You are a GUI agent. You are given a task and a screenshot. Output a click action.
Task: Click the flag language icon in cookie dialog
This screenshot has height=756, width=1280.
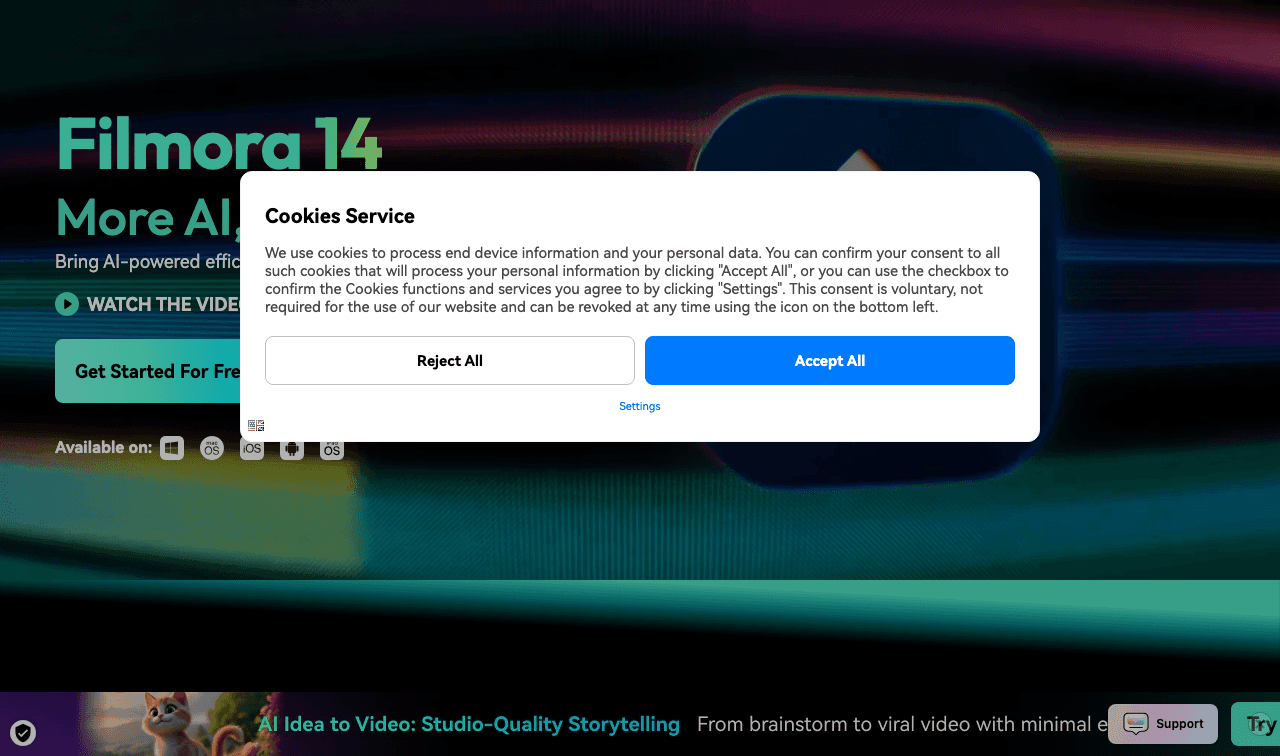256,424
